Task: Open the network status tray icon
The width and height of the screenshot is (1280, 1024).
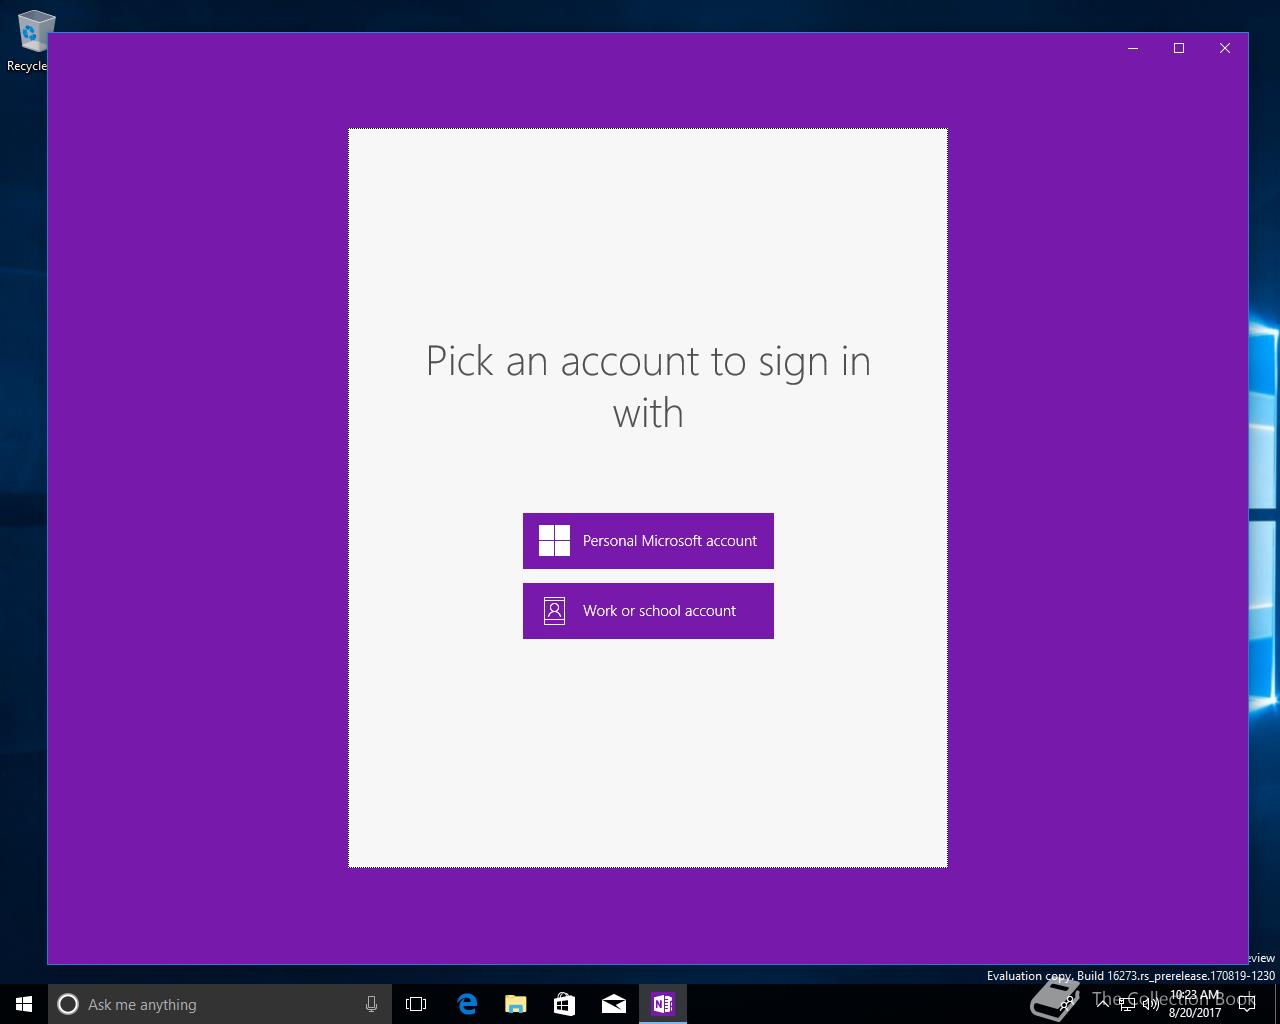Action: click(x=1127, y=1004)
